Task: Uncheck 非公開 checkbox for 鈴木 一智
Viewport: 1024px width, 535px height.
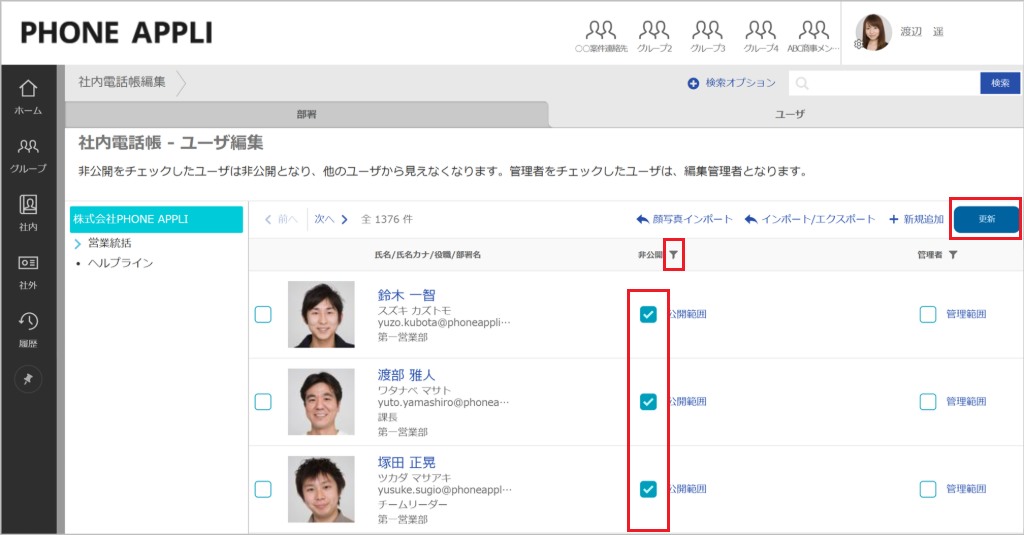Action: 648,315
